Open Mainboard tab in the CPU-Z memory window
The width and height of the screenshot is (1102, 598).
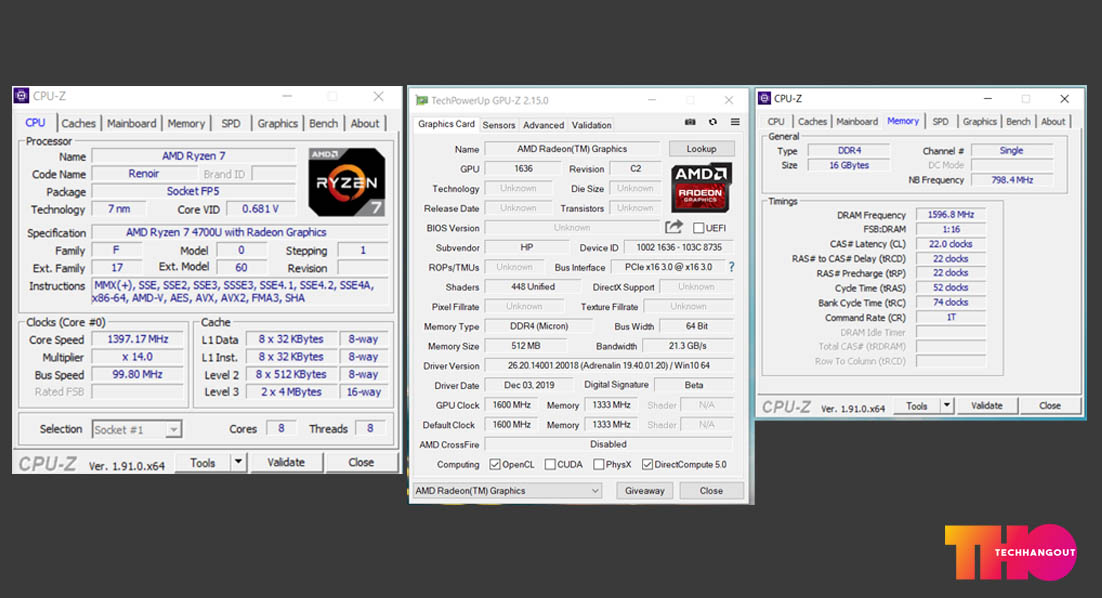coord(857,122)
